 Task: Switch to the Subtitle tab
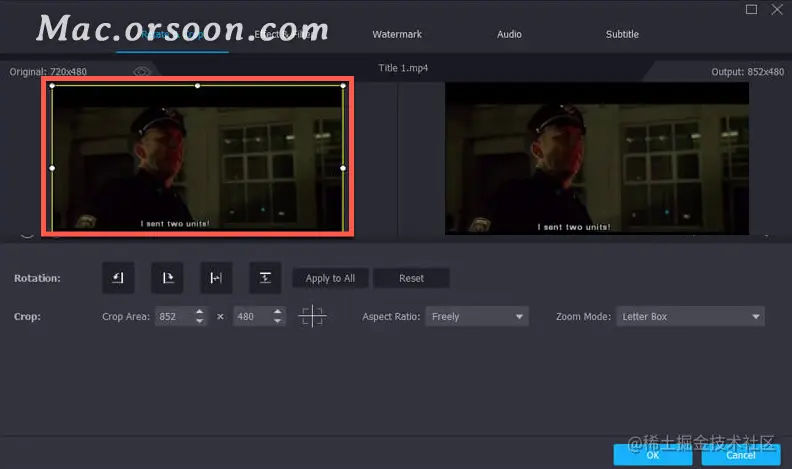point(622,34)
